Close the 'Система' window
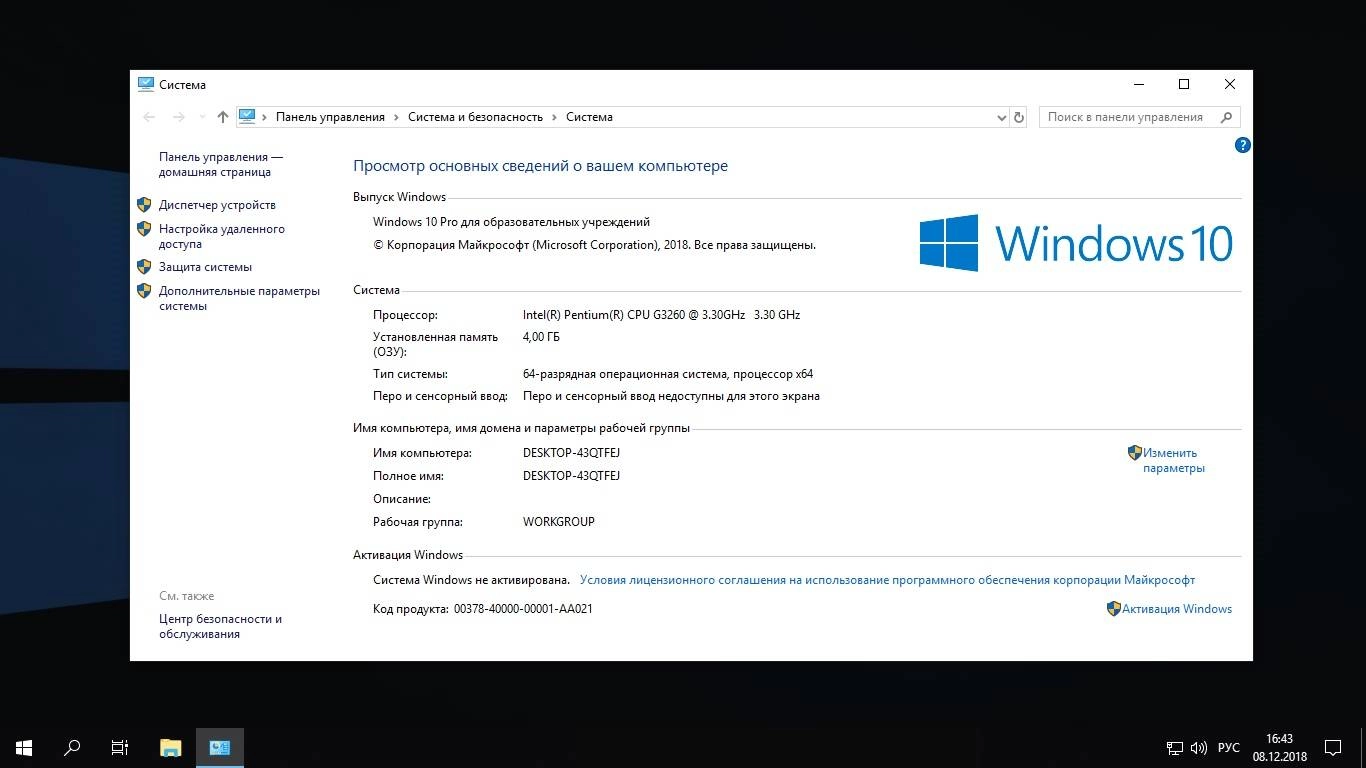 pos(1230,84)
